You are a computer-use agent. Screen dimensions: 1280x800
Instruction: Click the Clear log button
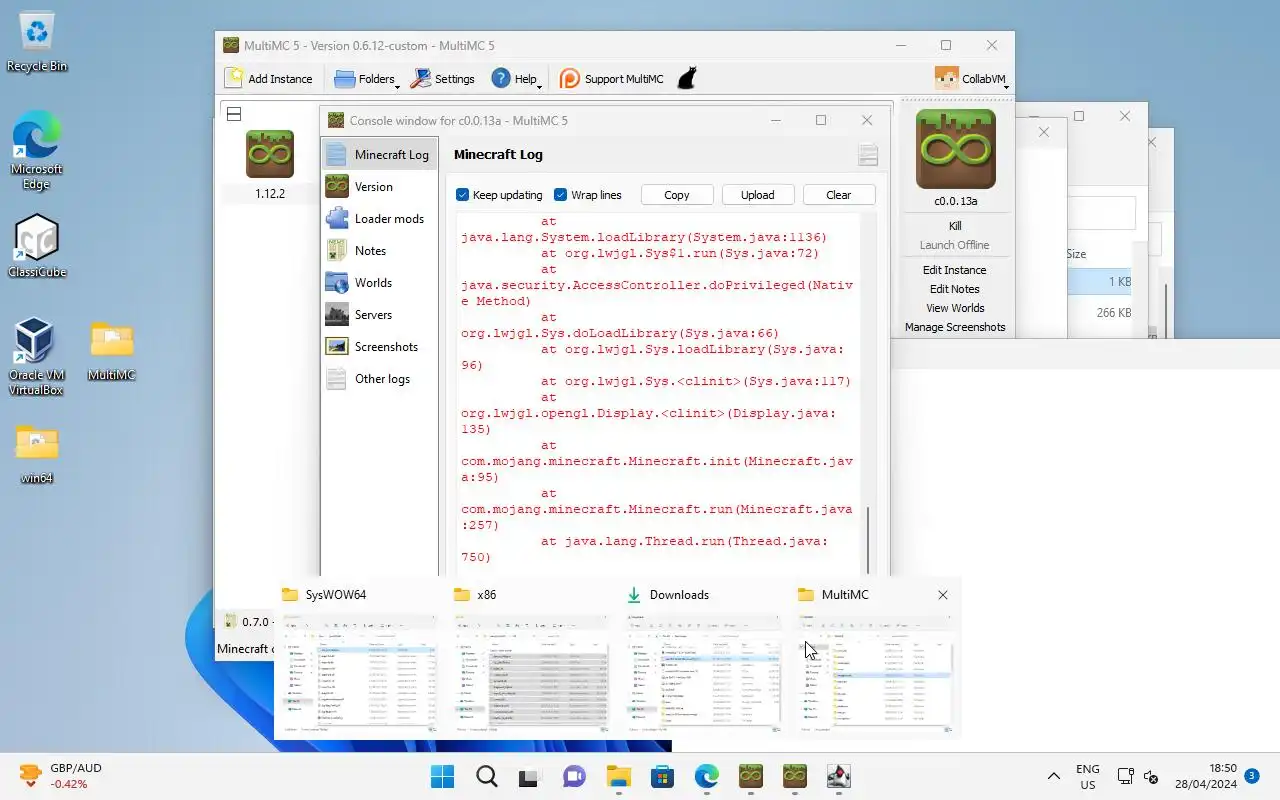(x=839, y=195)
